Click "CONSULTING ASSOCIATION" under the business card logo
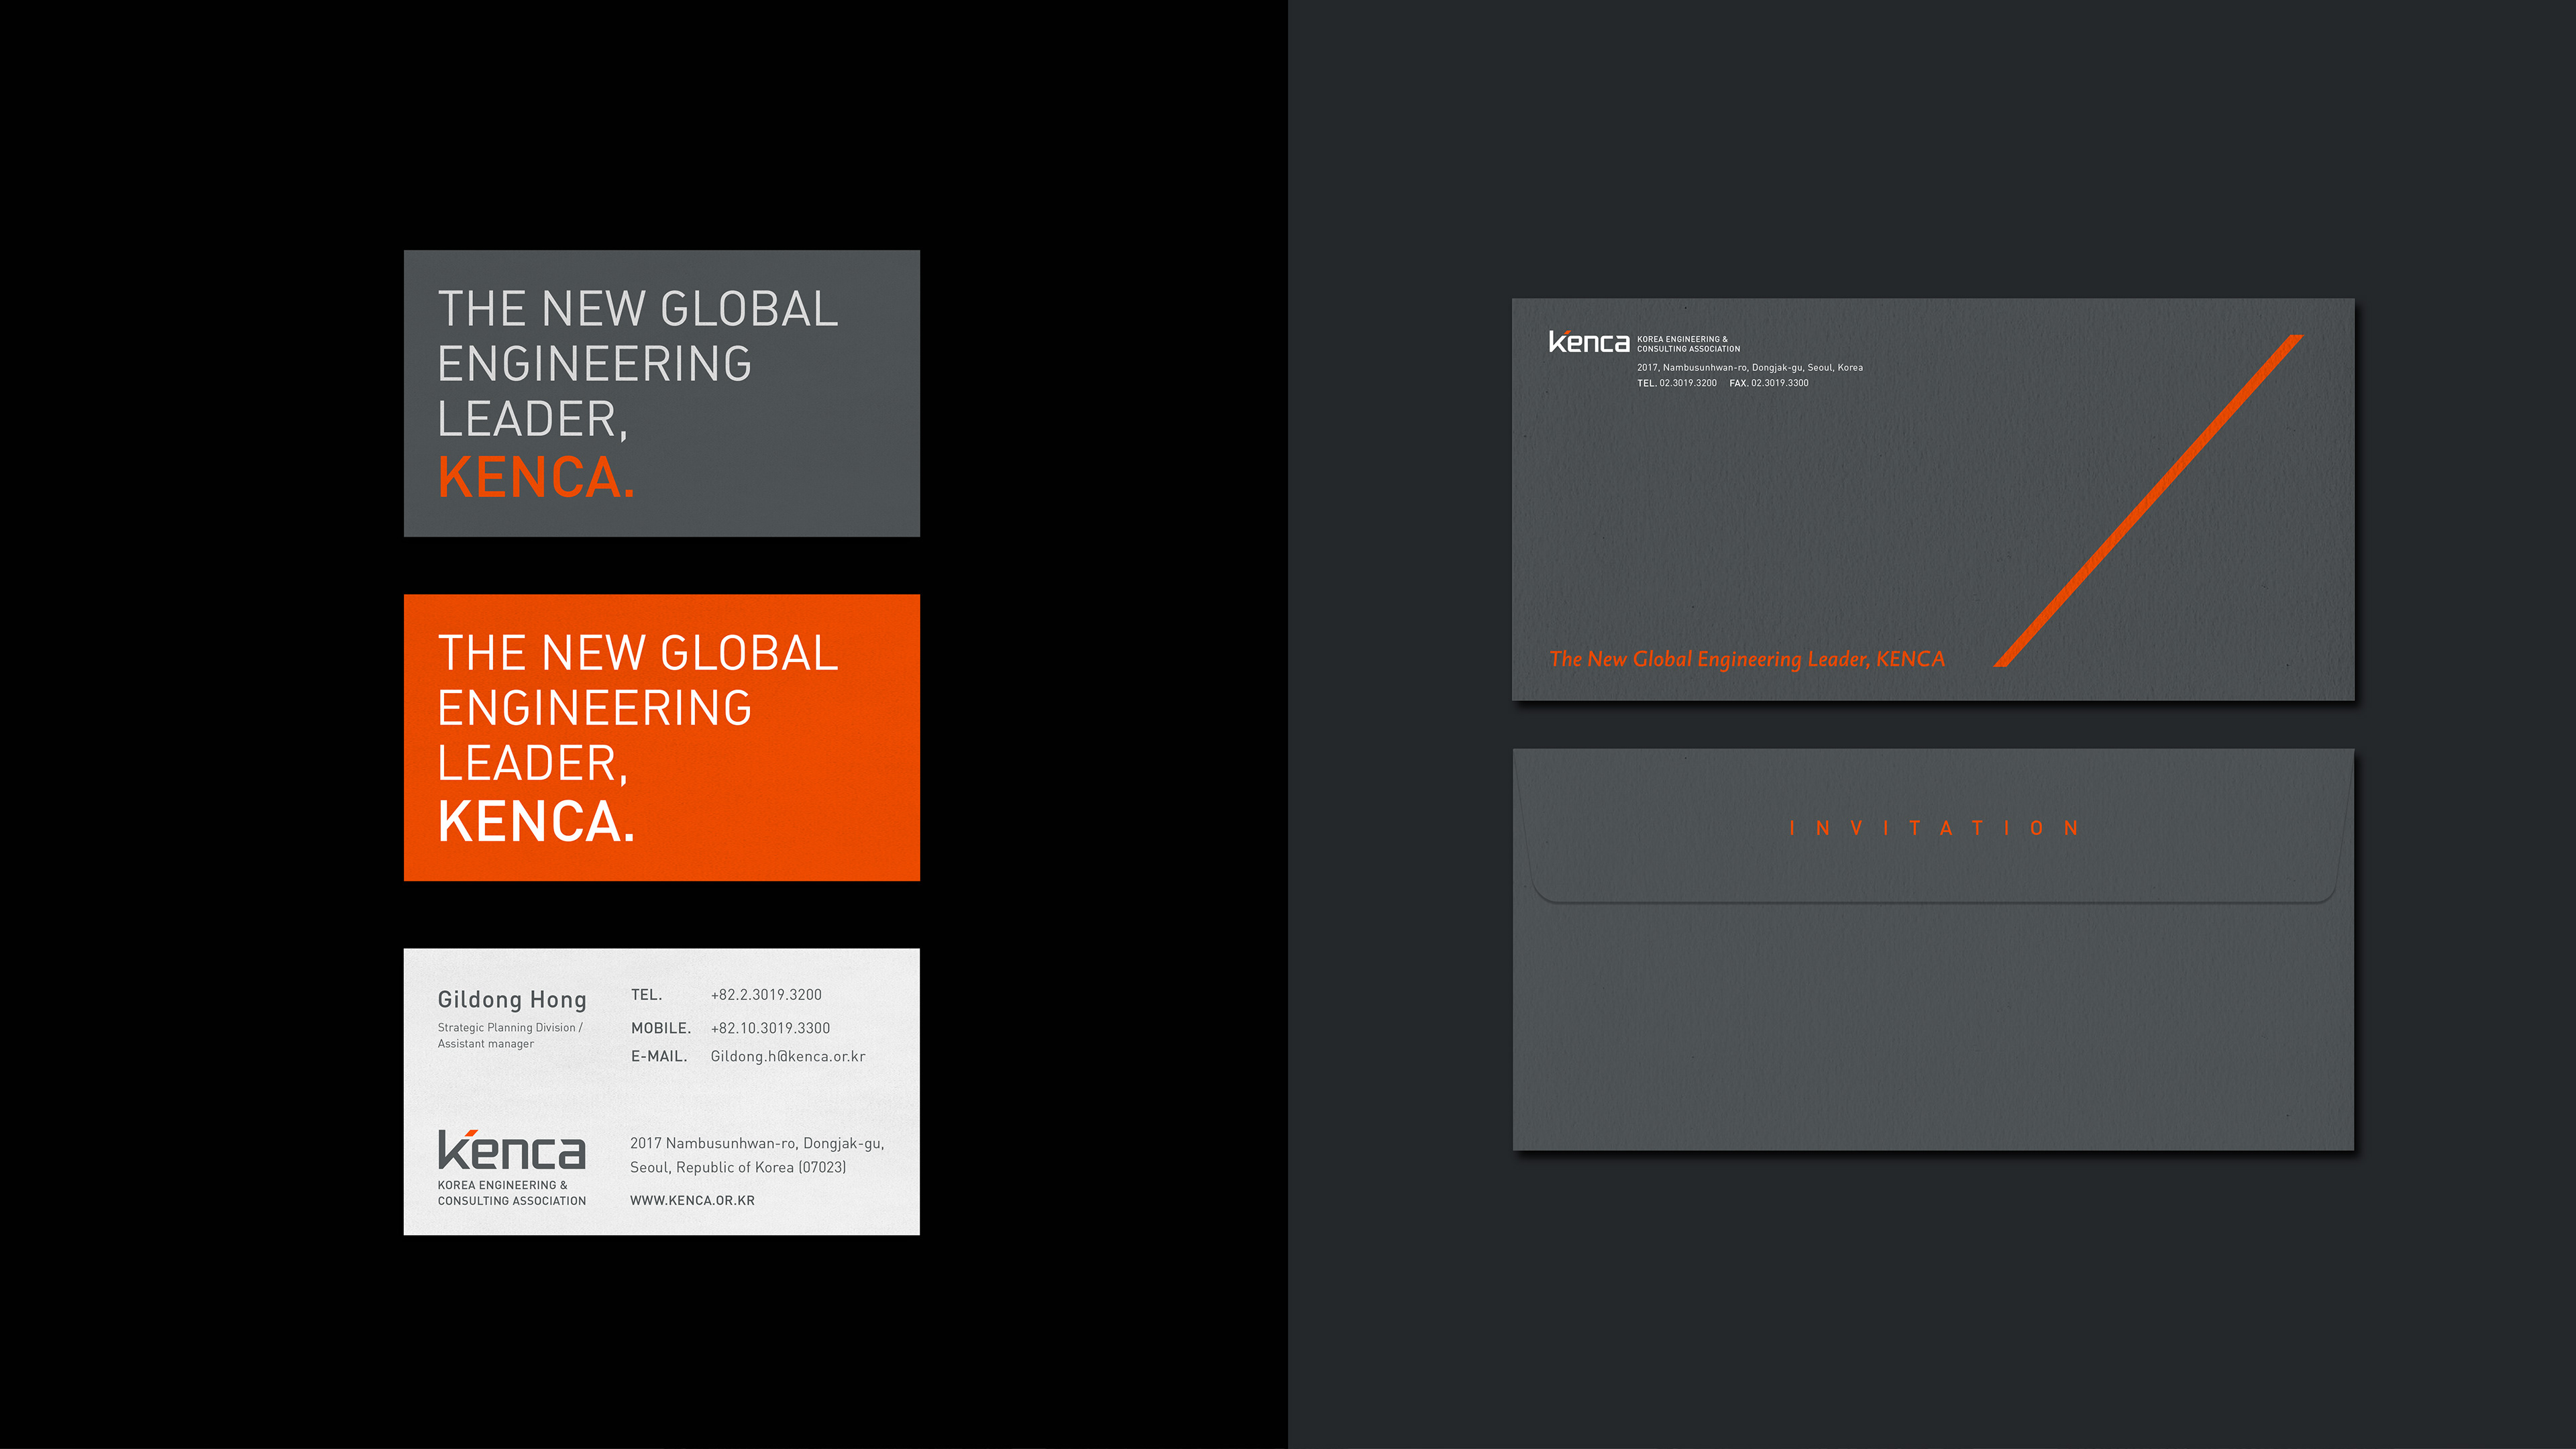2576x1449 pixels. [x=512, y=1201]
